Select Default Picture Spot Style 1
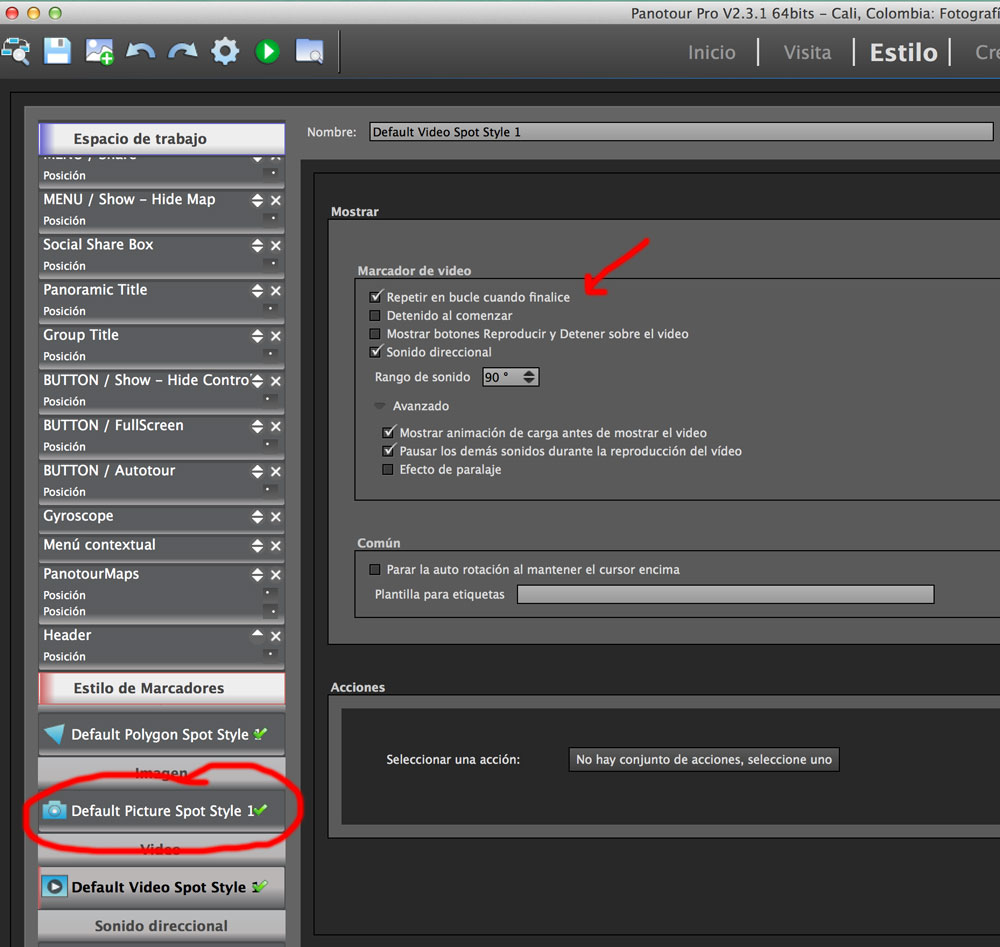 (161, 811)
